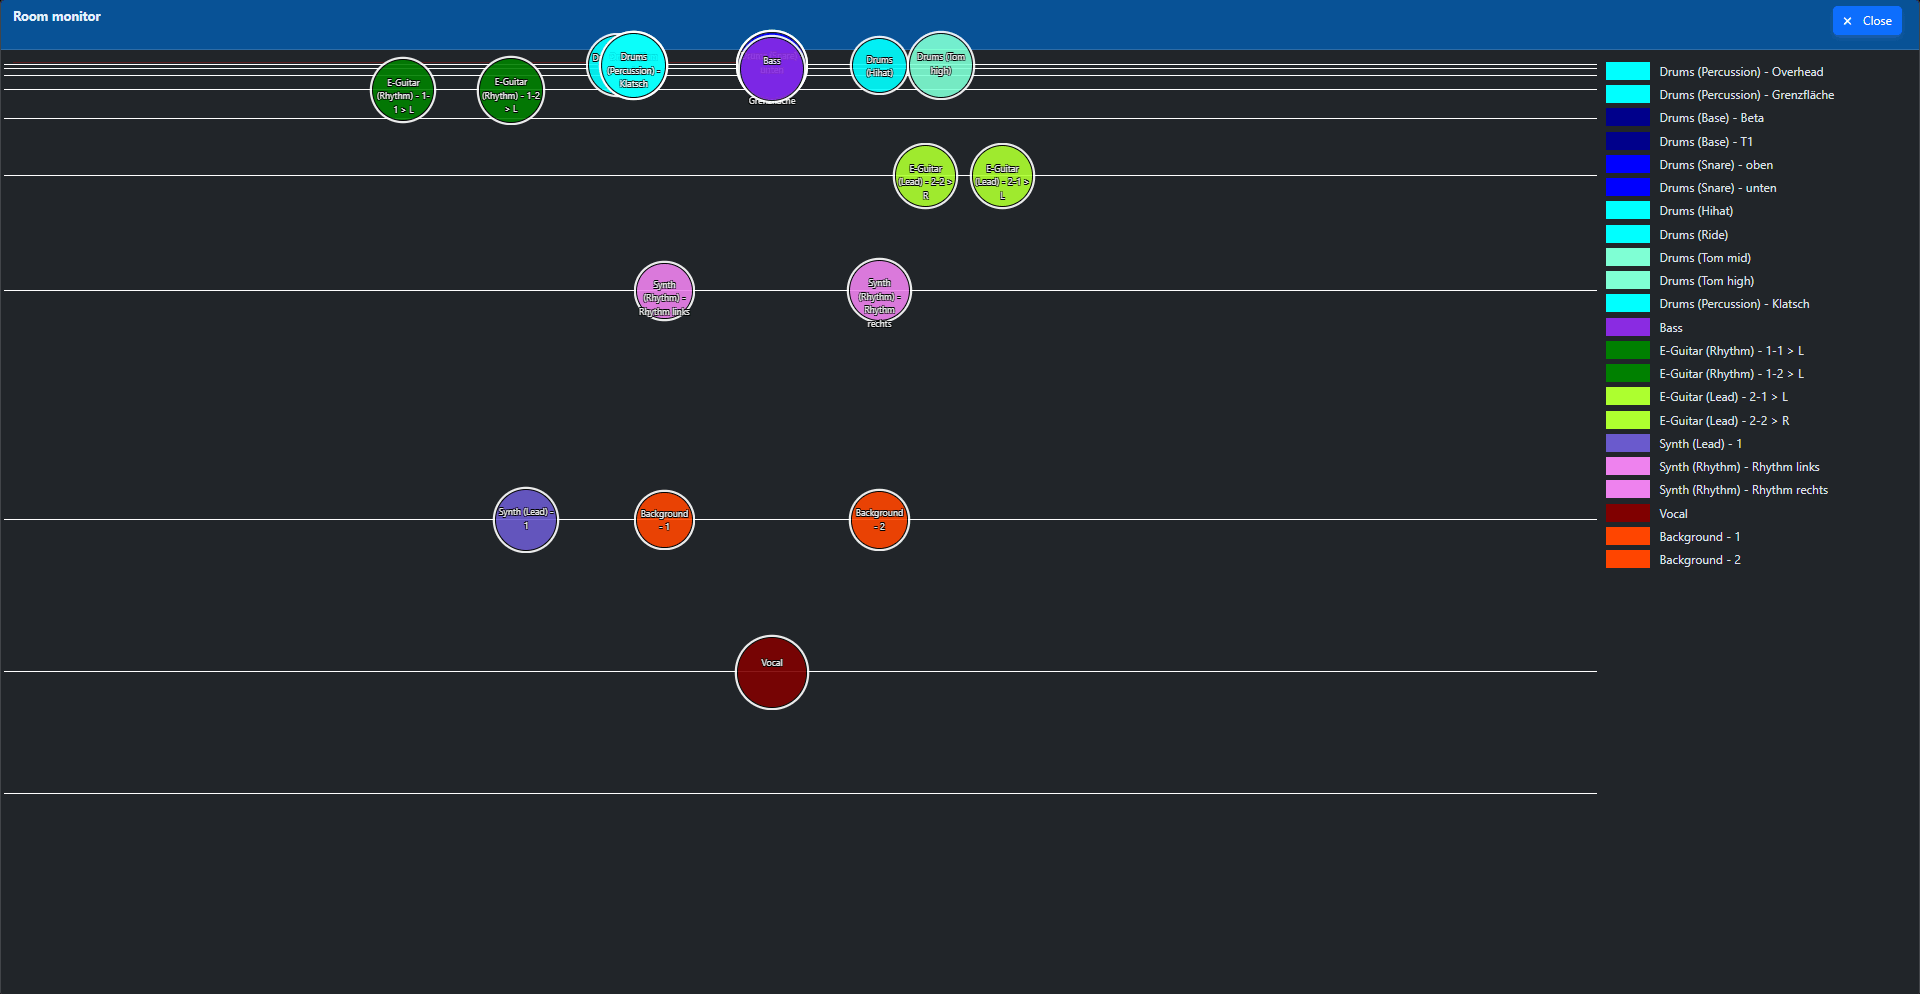Click the Drums (Percussion) Klatsch circle
Screen dimensions: 1920x994
(x=634, y=66)
